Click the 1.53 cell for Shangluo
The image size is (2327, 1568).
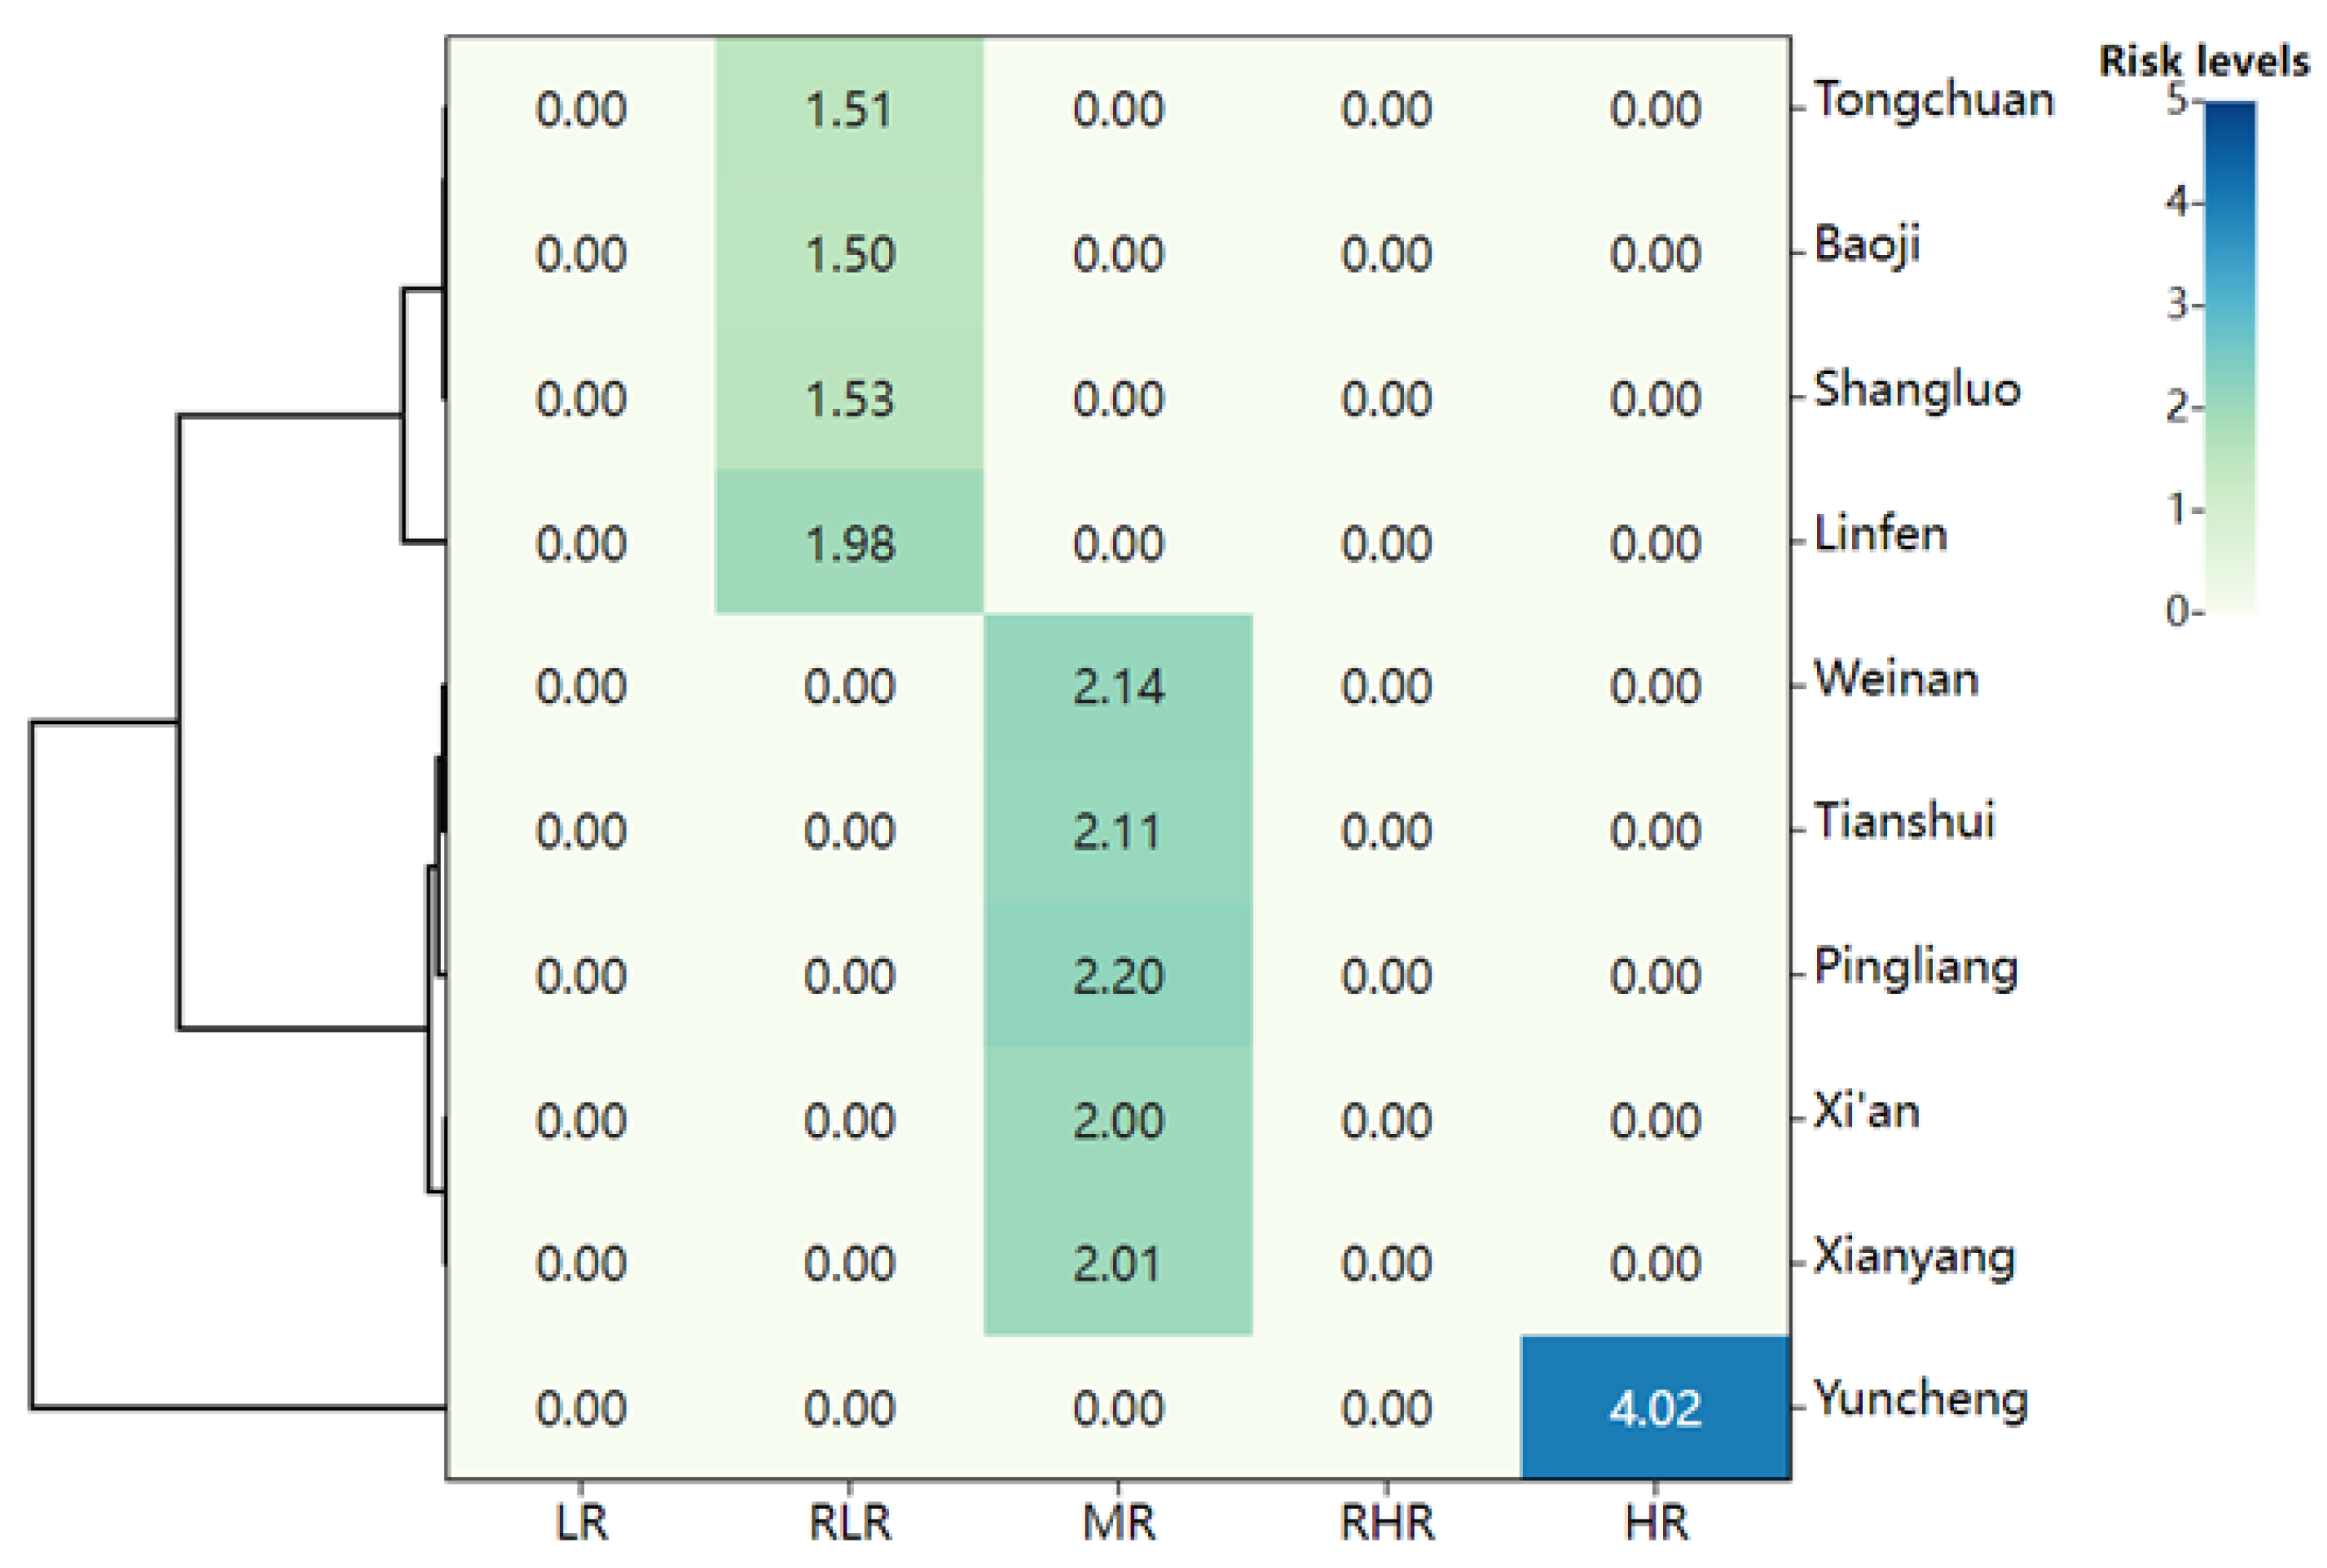(x=849, y=398)
